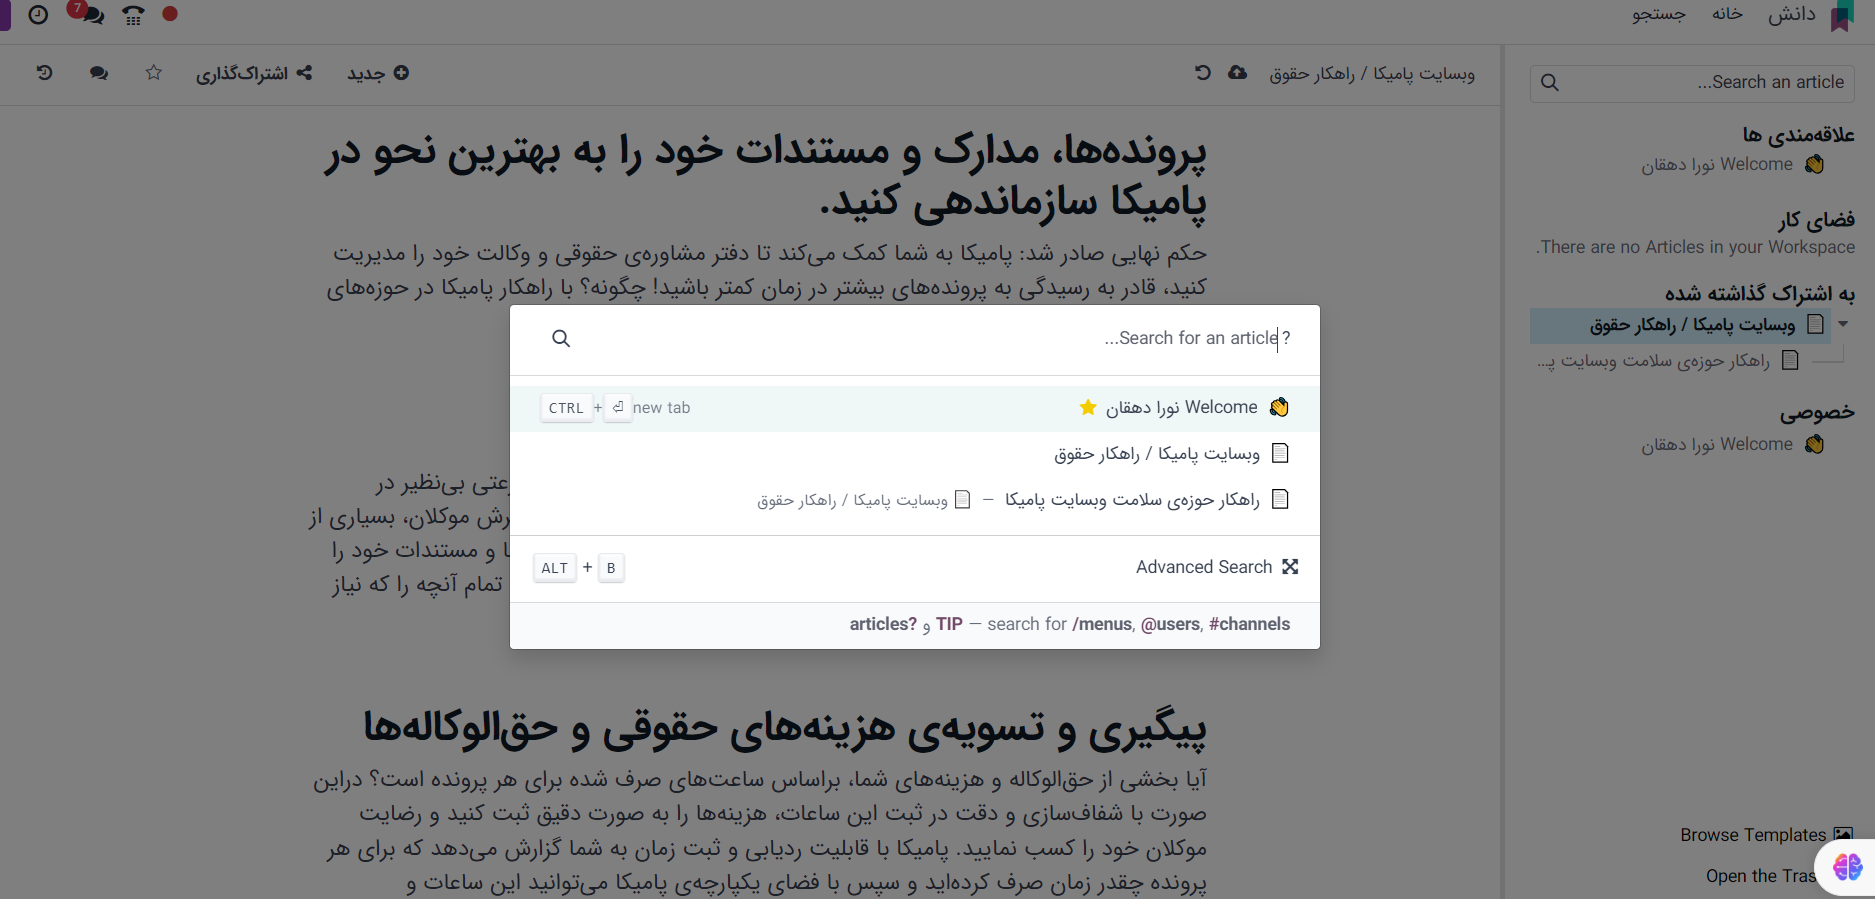Click the waving hand emoji in search result
The image size is (1875, 899).
(x=1279, y=407)
